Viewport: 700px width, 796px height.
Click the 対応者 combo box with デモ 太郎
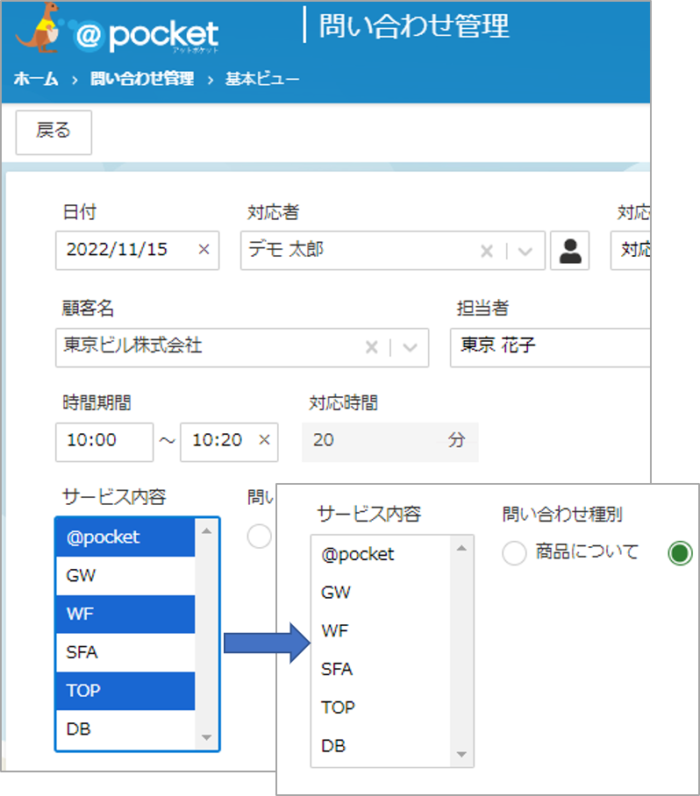point(393,250)
